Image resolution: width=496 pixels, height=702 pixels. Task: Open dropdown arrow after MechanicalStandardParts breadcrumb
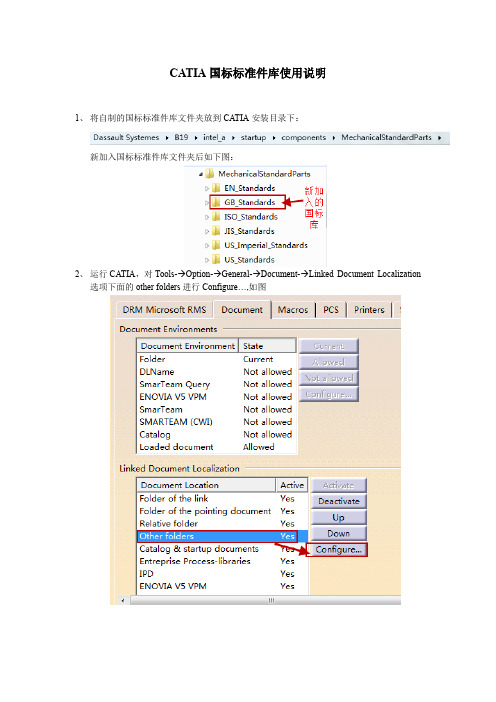pos(440,138)
